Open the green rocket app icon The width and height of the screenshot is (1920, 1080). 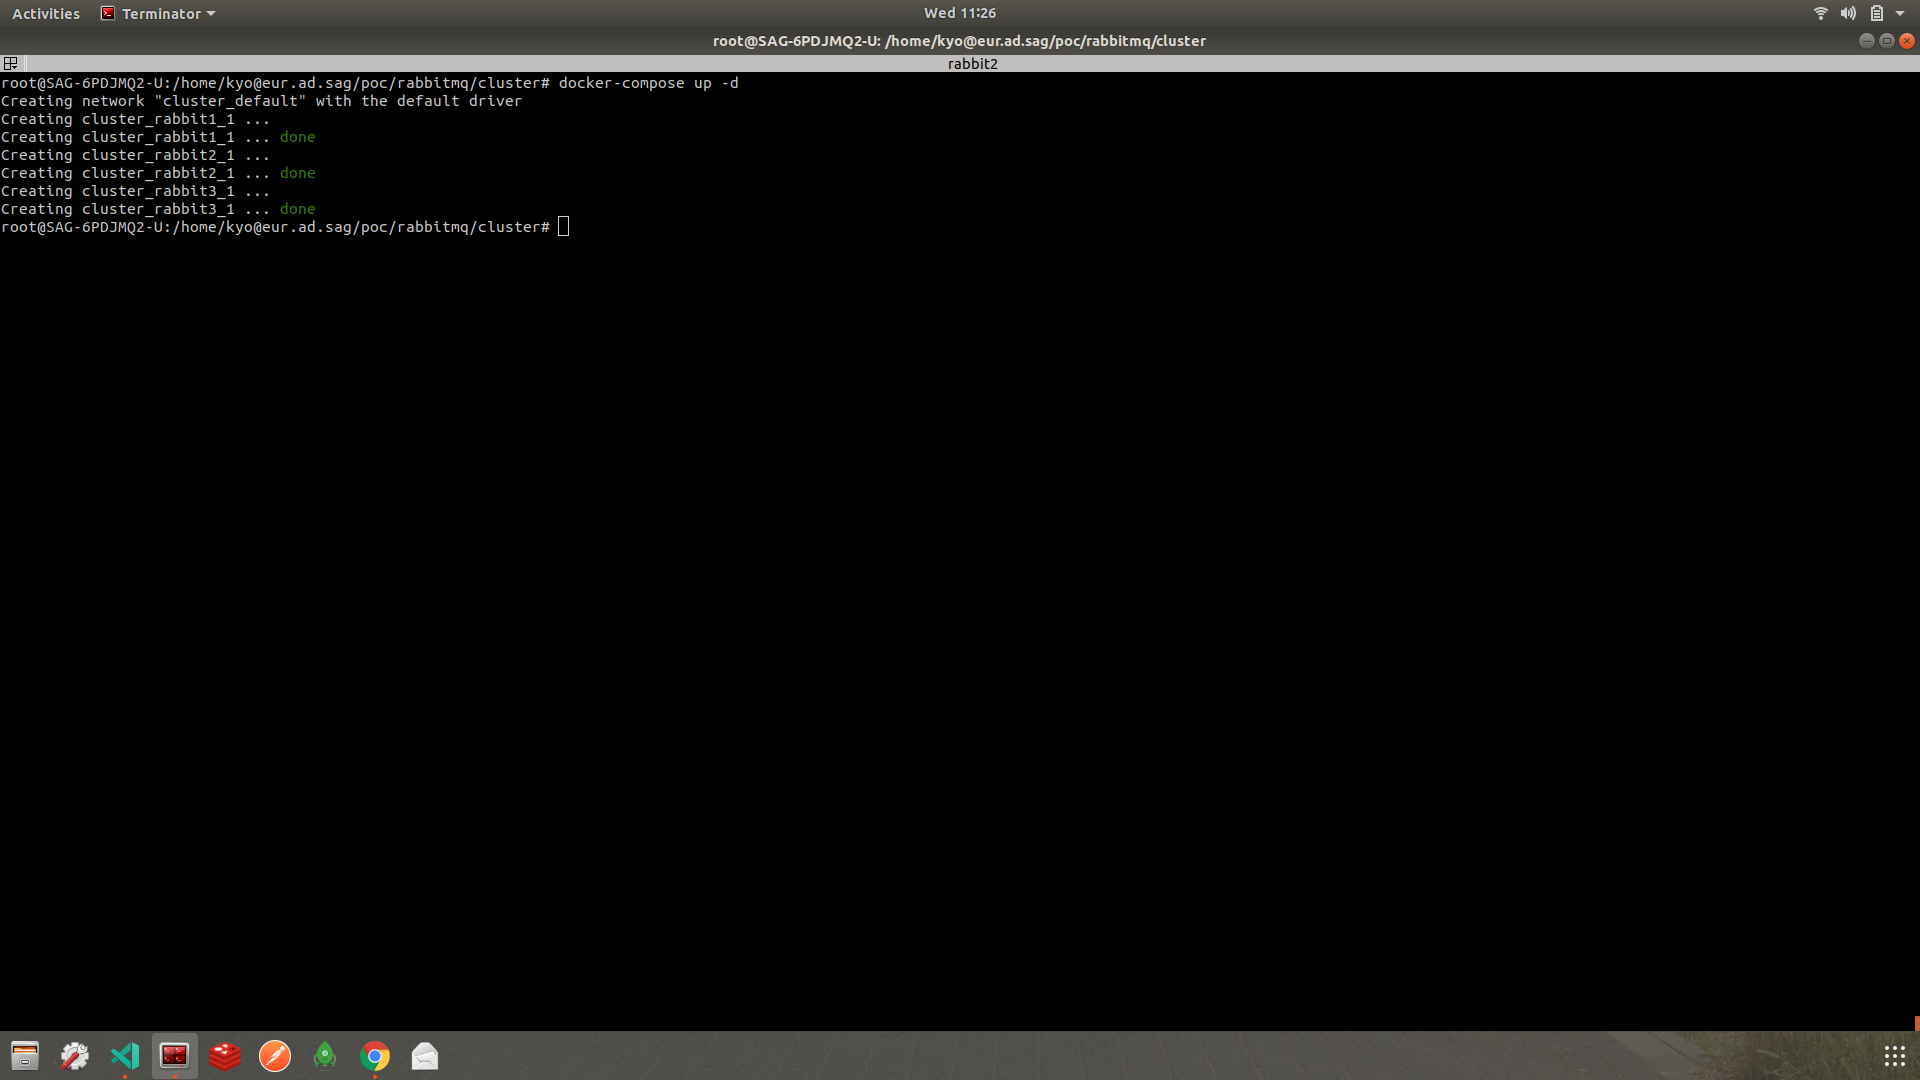(325, 1056)
